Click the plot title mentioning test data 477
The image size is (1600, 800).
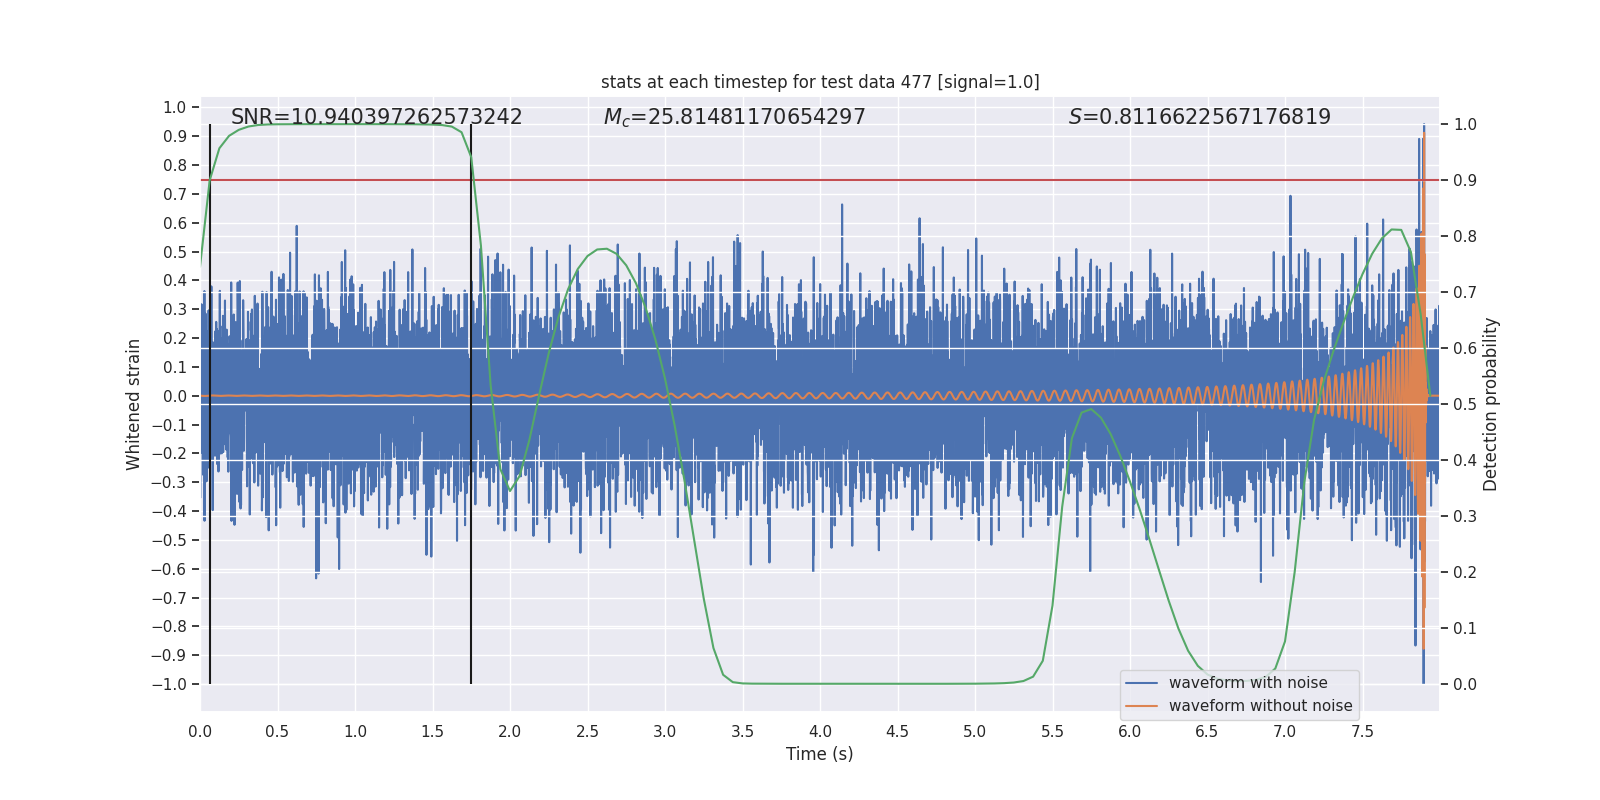pos(820,82)
